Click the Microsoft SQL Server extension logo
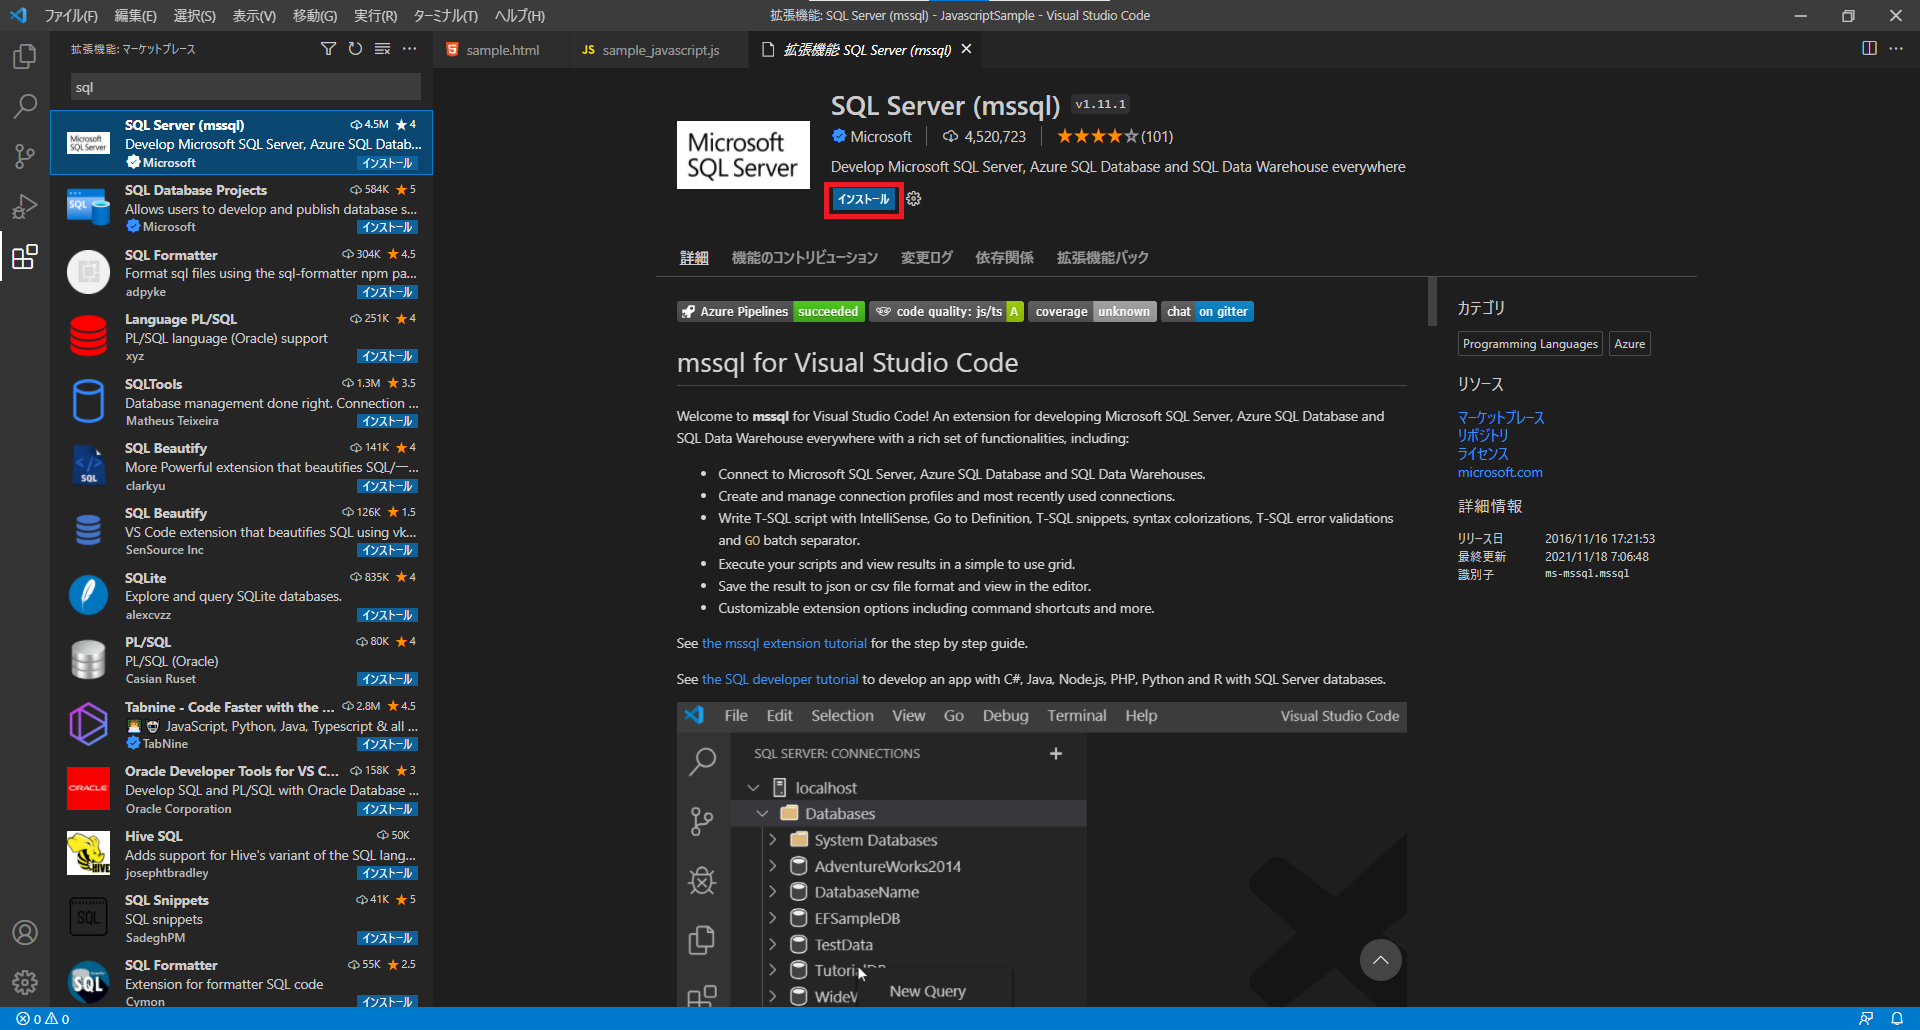The image size is (1920, 1030). click(x=743, y=155)
